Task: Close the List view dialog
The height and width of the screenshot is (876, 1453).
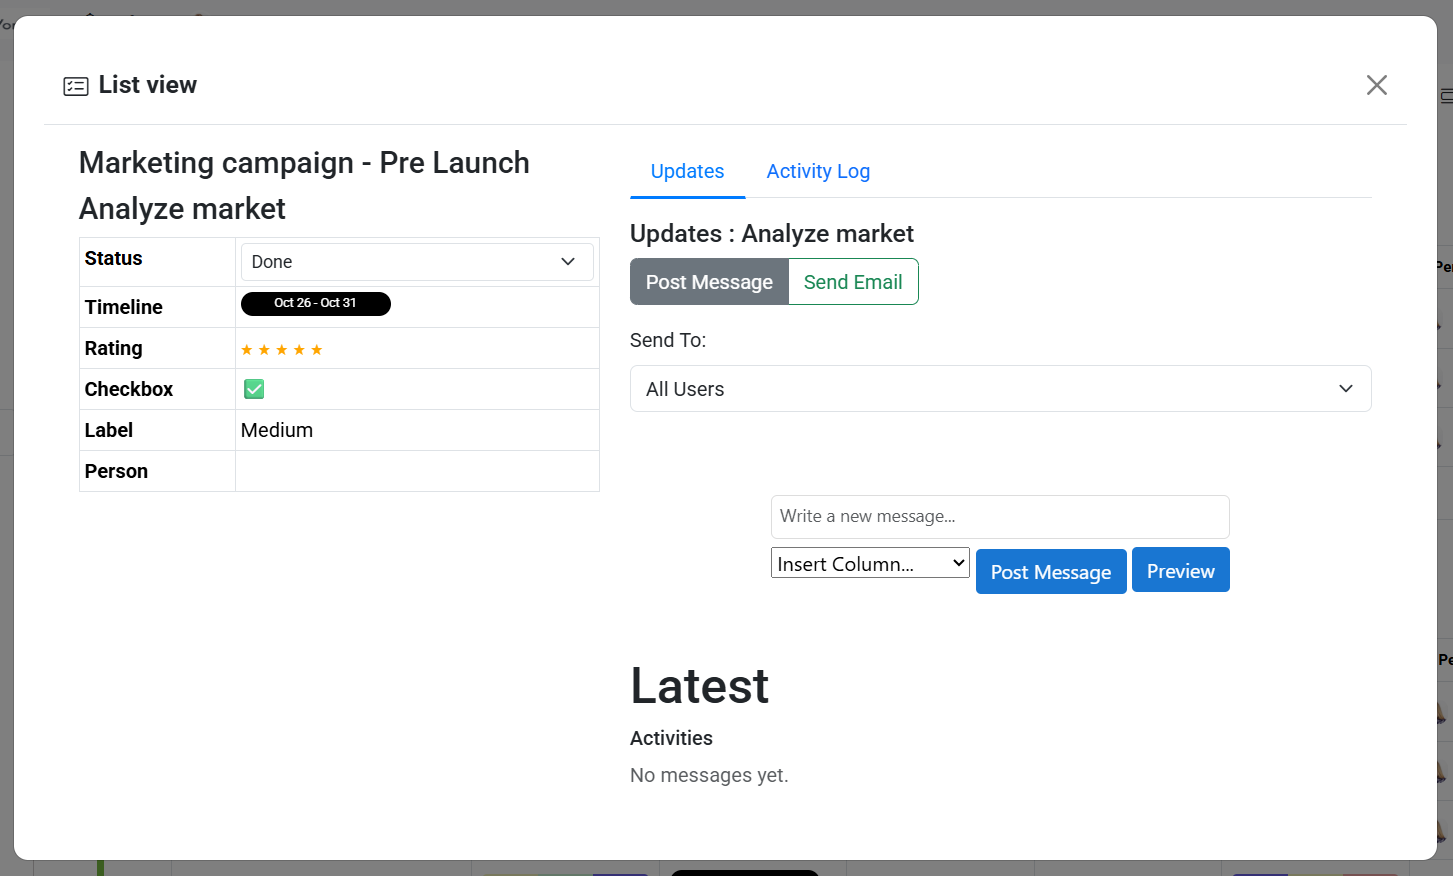Action: 1376,85
